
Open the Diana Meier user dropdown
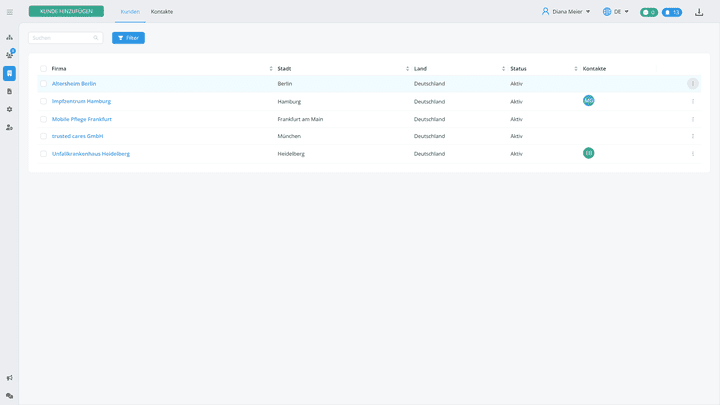(x=566, y=12)
